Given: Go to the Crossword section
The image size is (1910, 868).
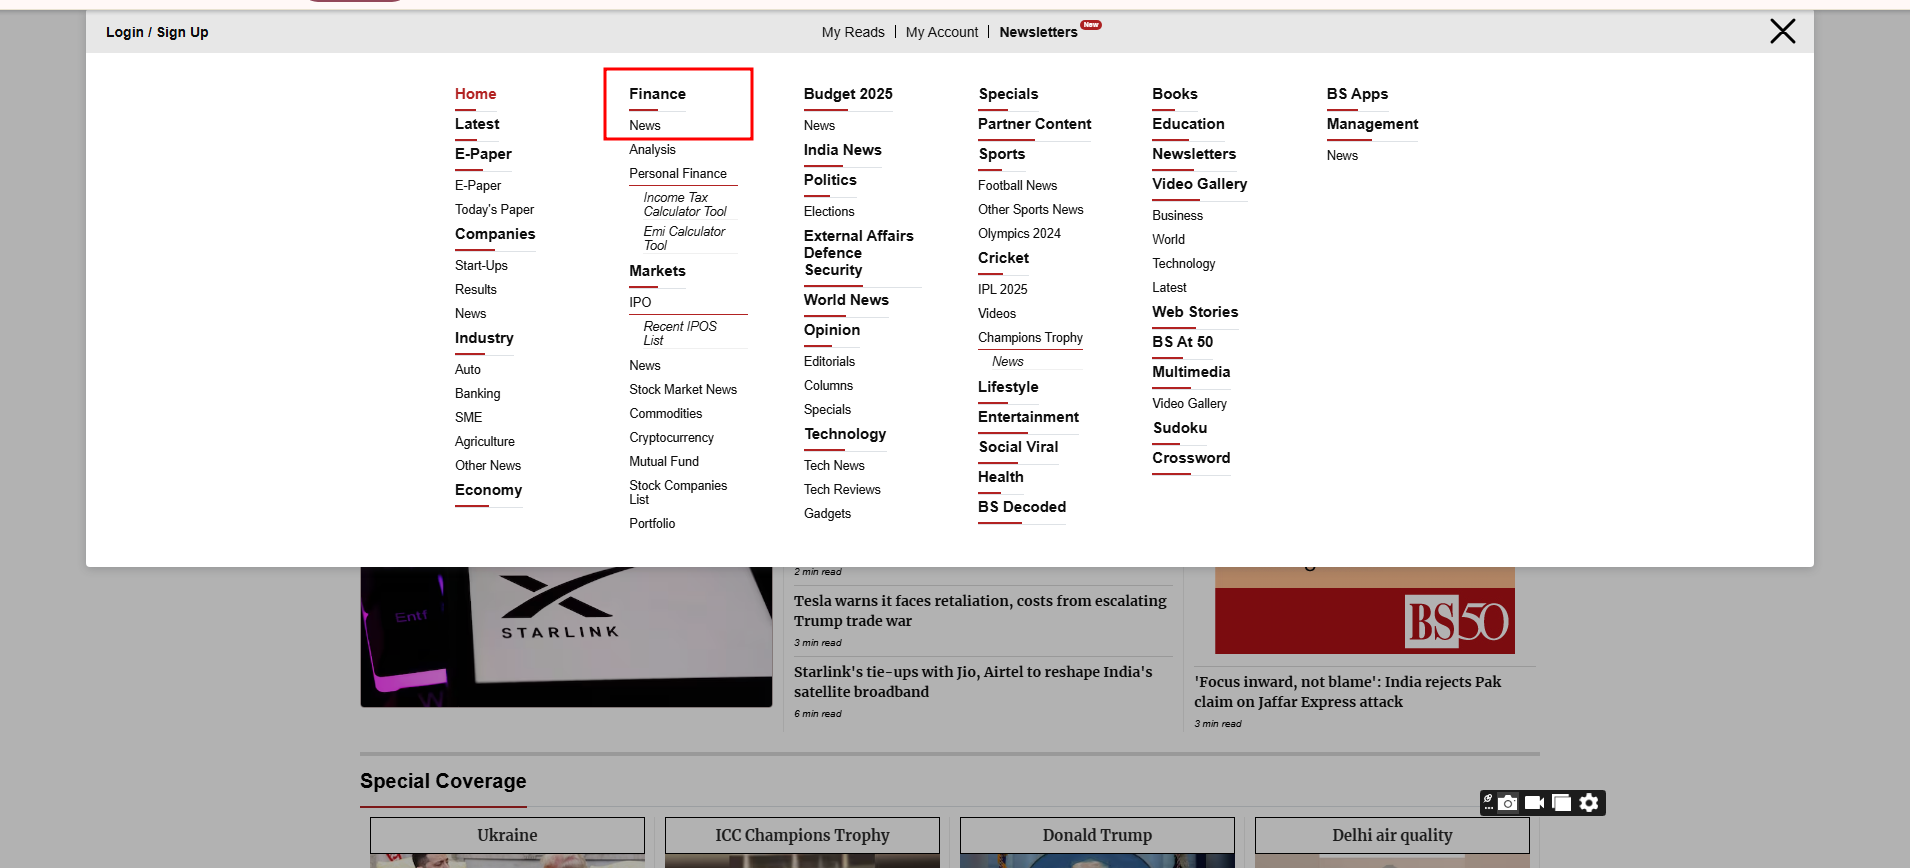Looking at the screenshot, I should pyautogui.click(x=1191, y=458).
